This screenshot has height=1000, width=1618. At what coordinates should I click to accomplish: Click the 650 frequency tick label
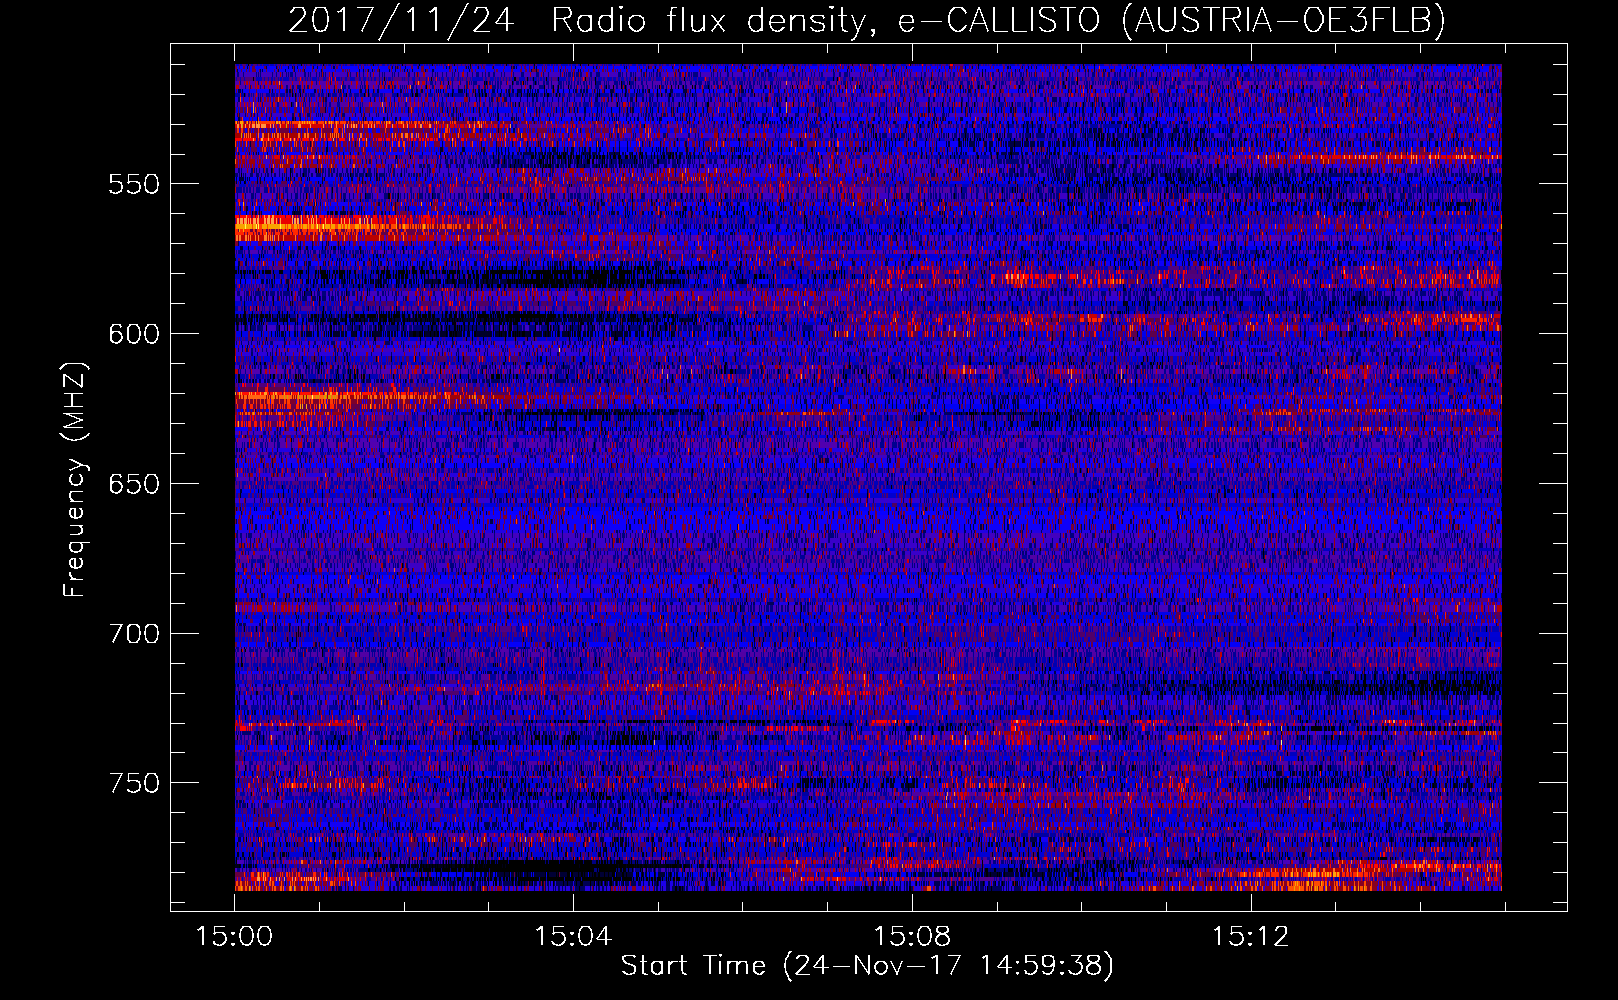click(x=135, y=484)
